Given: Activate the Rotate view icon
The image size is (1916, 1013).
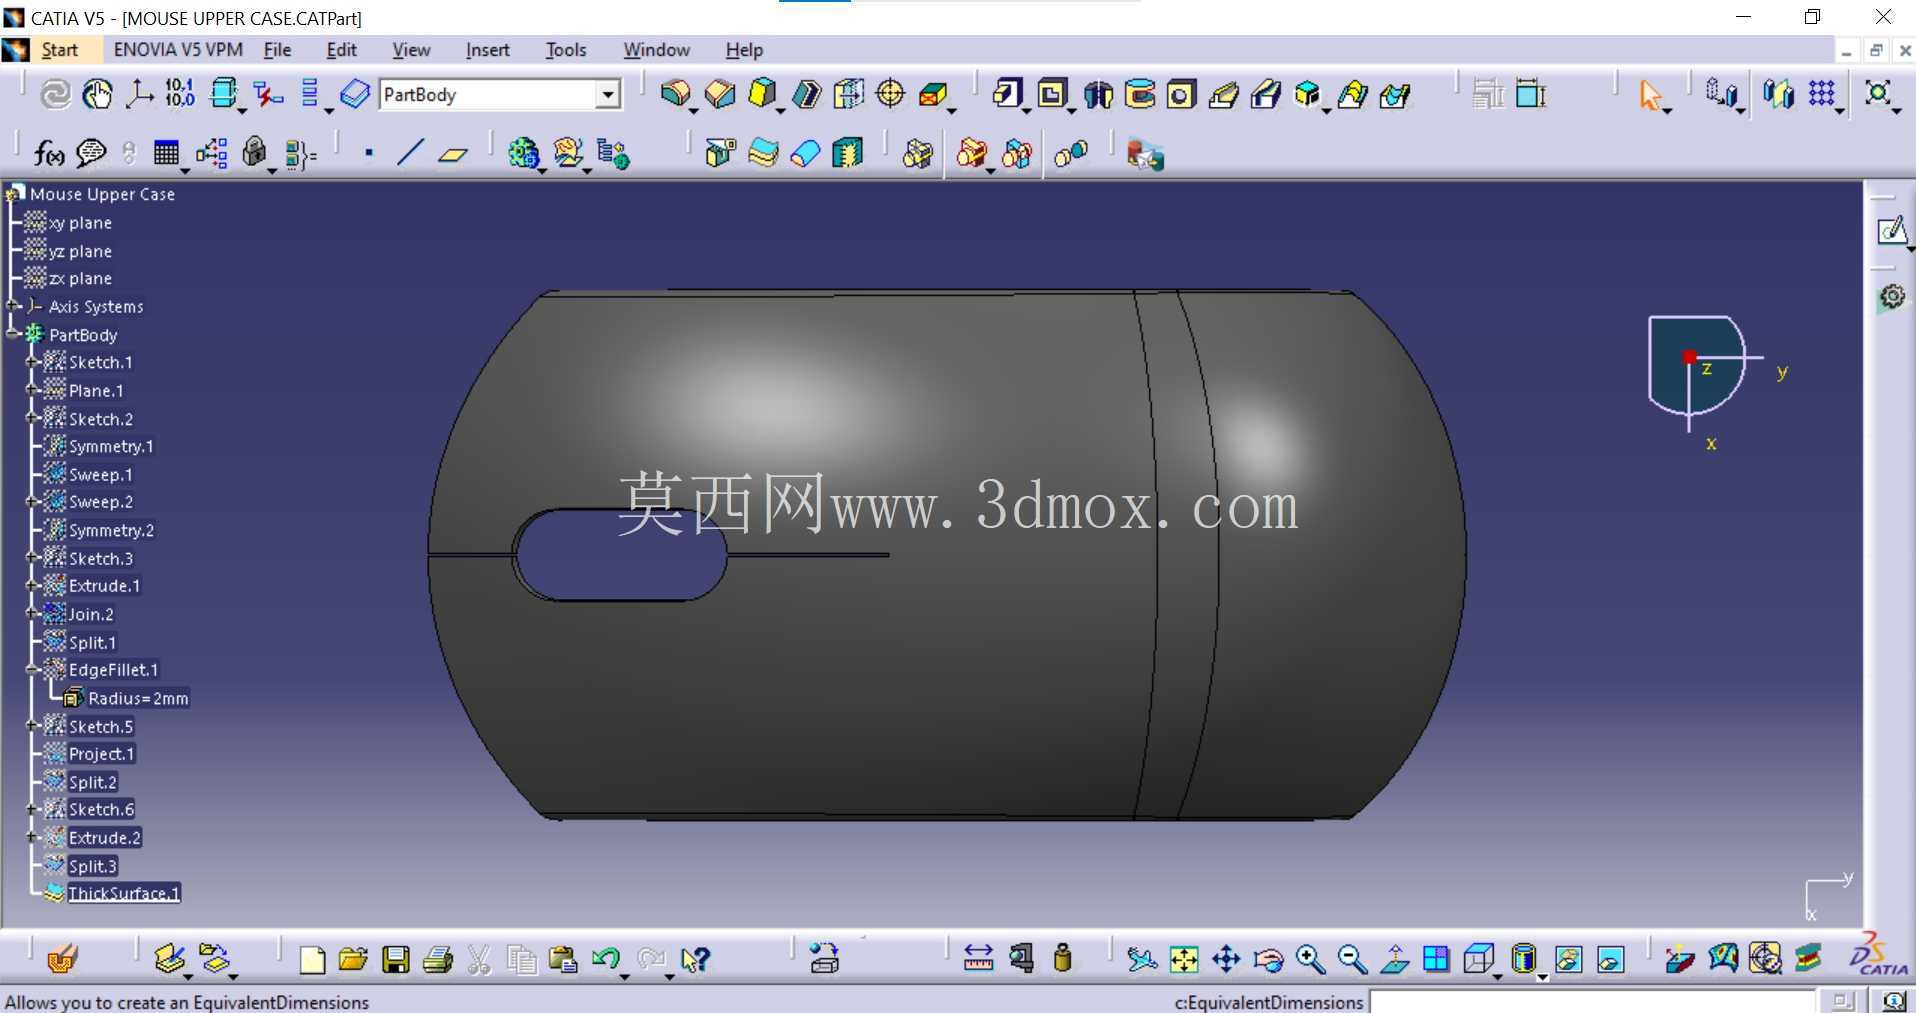Looking at the screenshot, I should point(1268,959).
